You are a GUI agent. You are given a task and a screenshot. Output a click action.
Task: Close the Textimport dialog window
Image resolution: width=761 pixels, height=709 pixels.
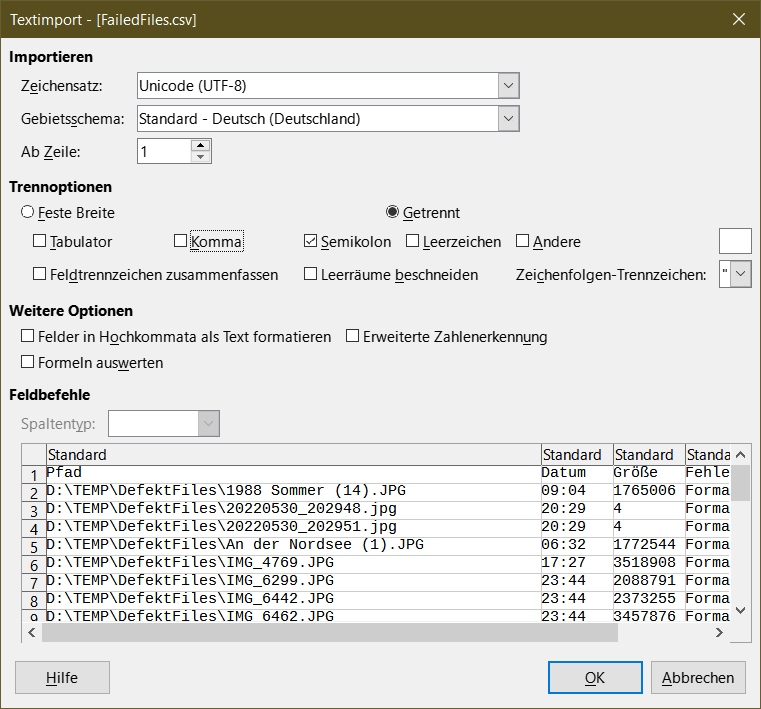[x=739, y=19]
